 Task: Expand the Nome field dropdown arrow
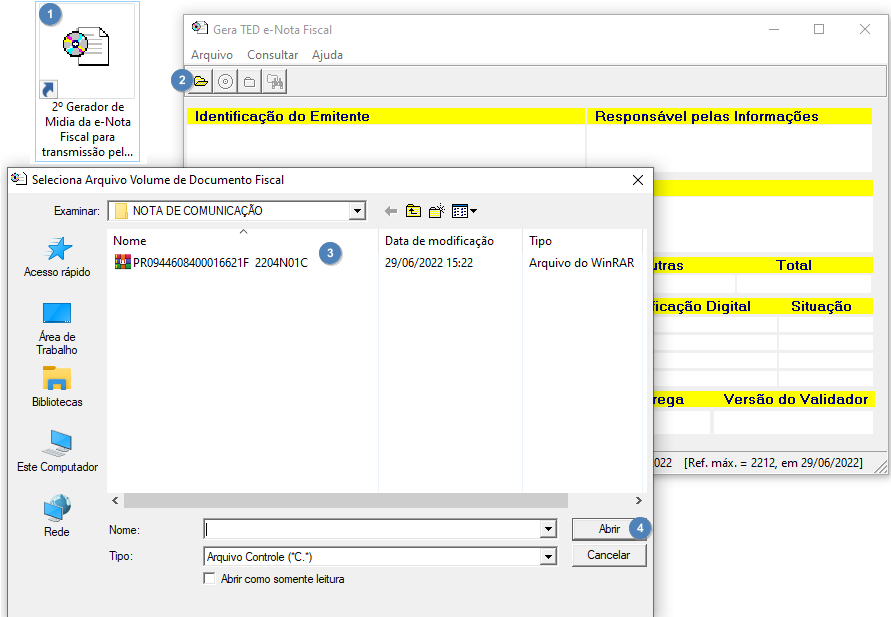click(x=548, y=530)
